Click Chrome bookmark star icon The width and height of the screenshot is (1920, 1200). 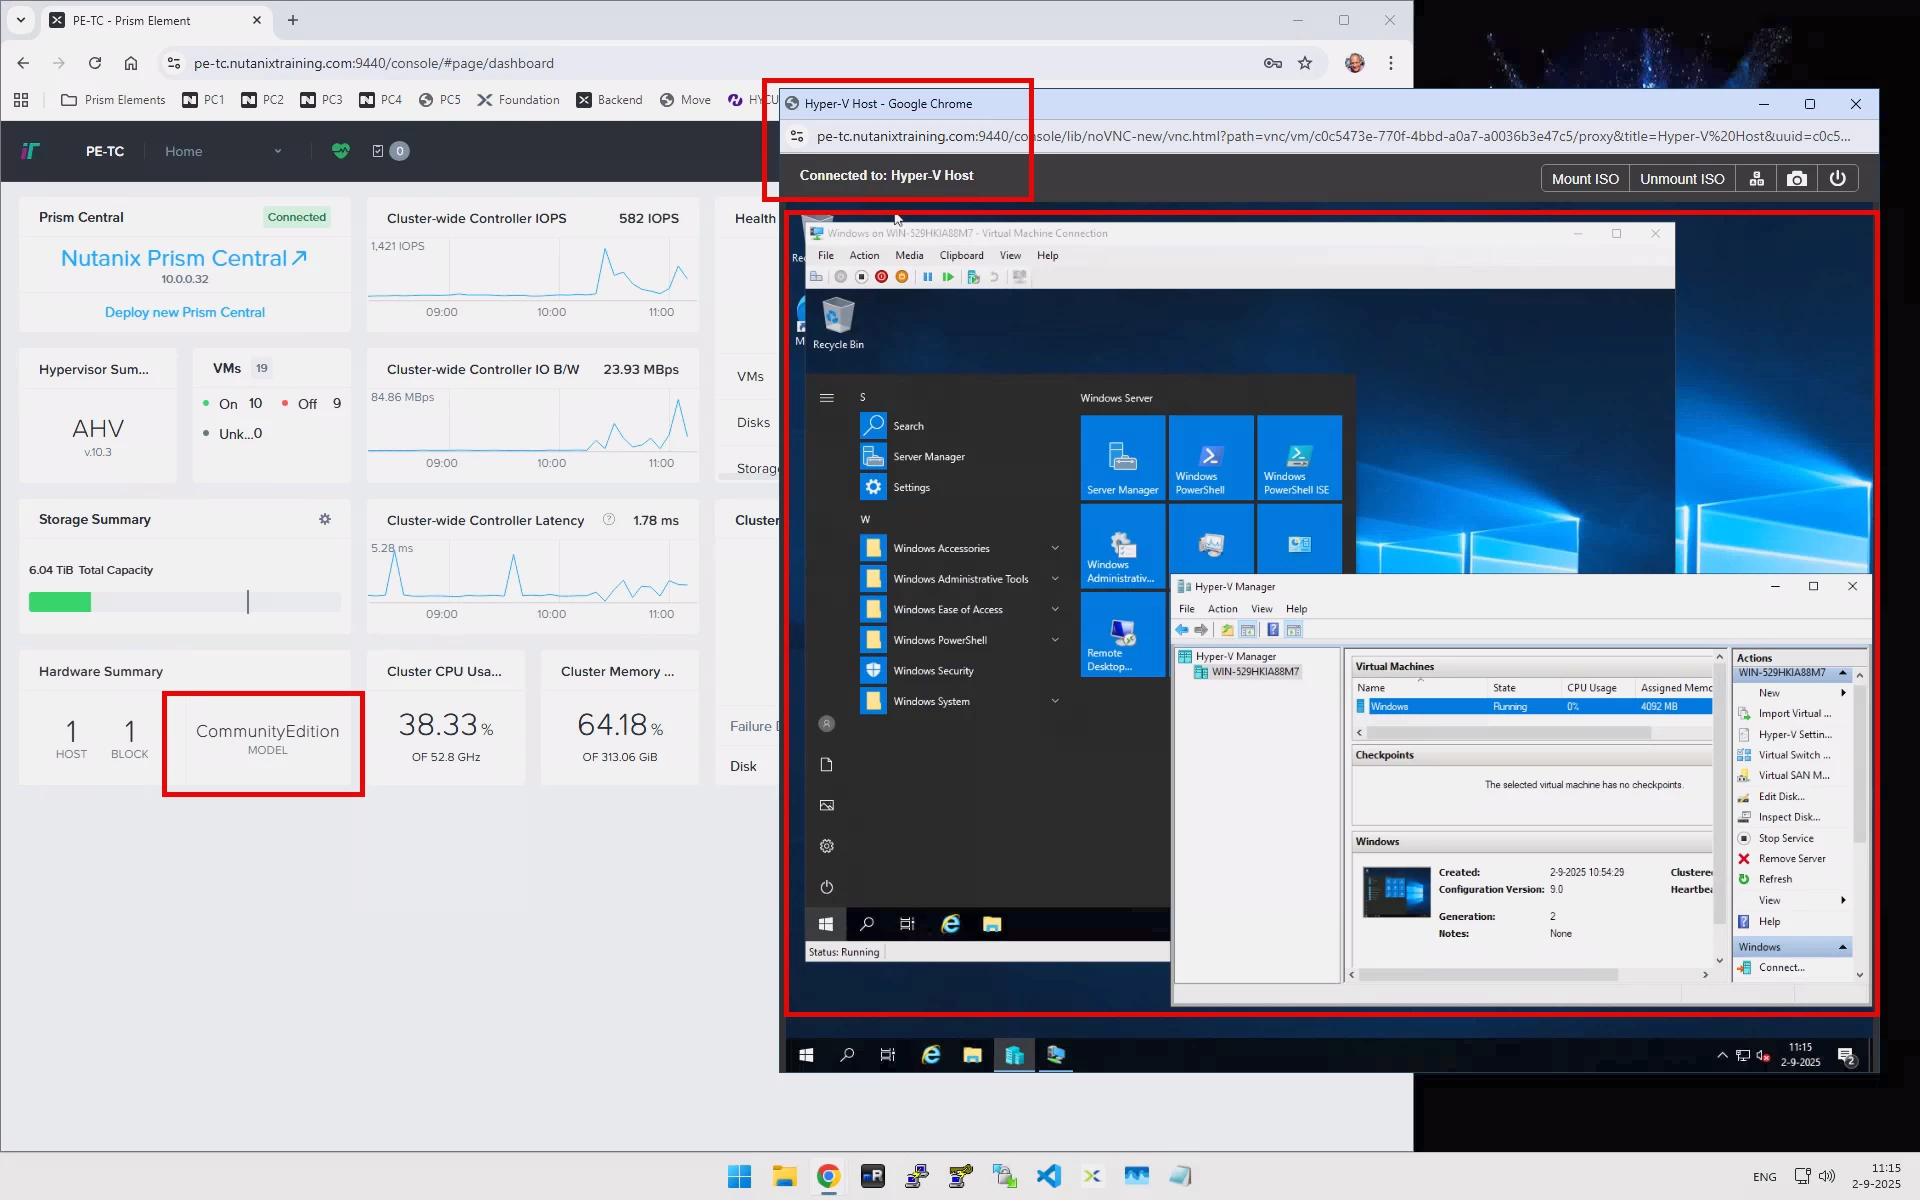pyautogui.click(x=1305, y=63)
